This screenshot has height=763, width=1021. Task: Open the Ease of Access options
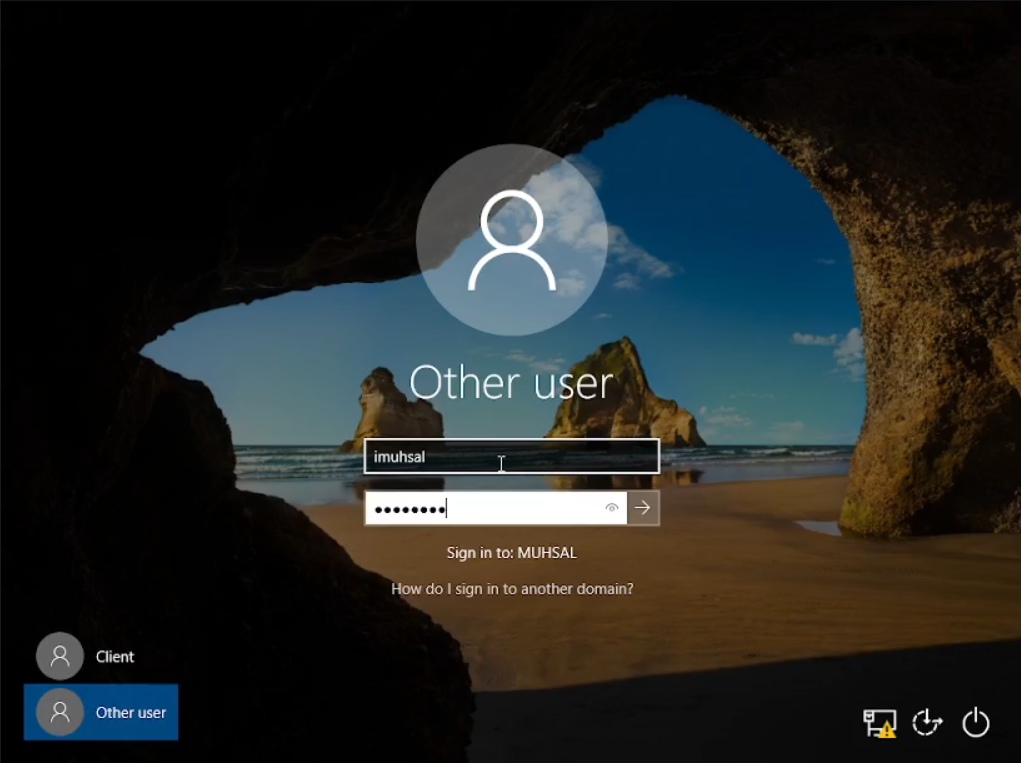click(927, 723)
